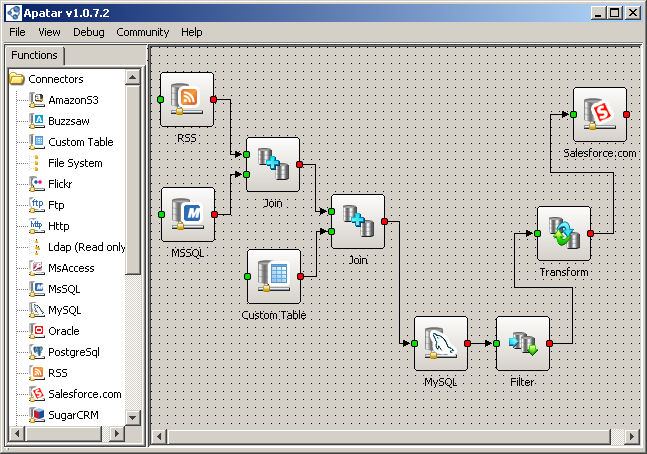Select the RSS node on the canvas
This screenshot has width=647, height=454.
click(x=187, y=99)
